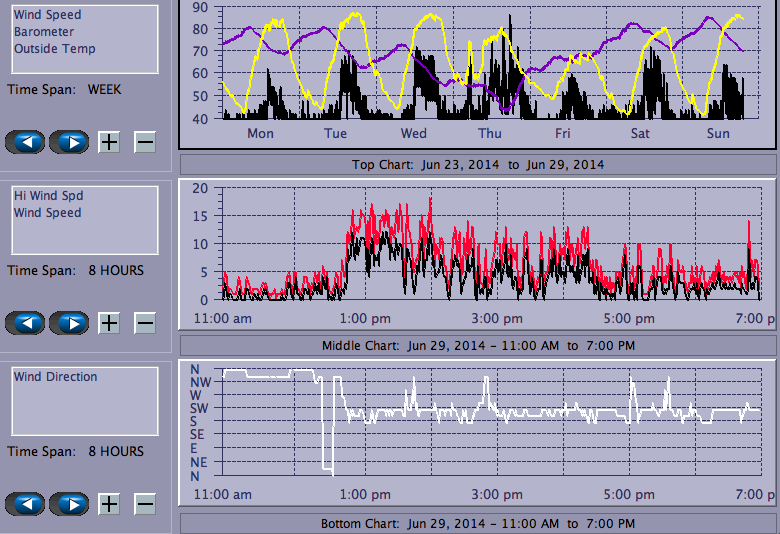Click the top chart's back arrow button
The height and width of the screenshot is (534, 780).
pos(26,142)
